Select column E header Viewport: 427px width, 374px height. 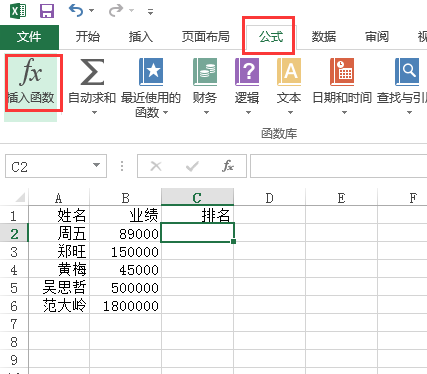click(341, 198)
